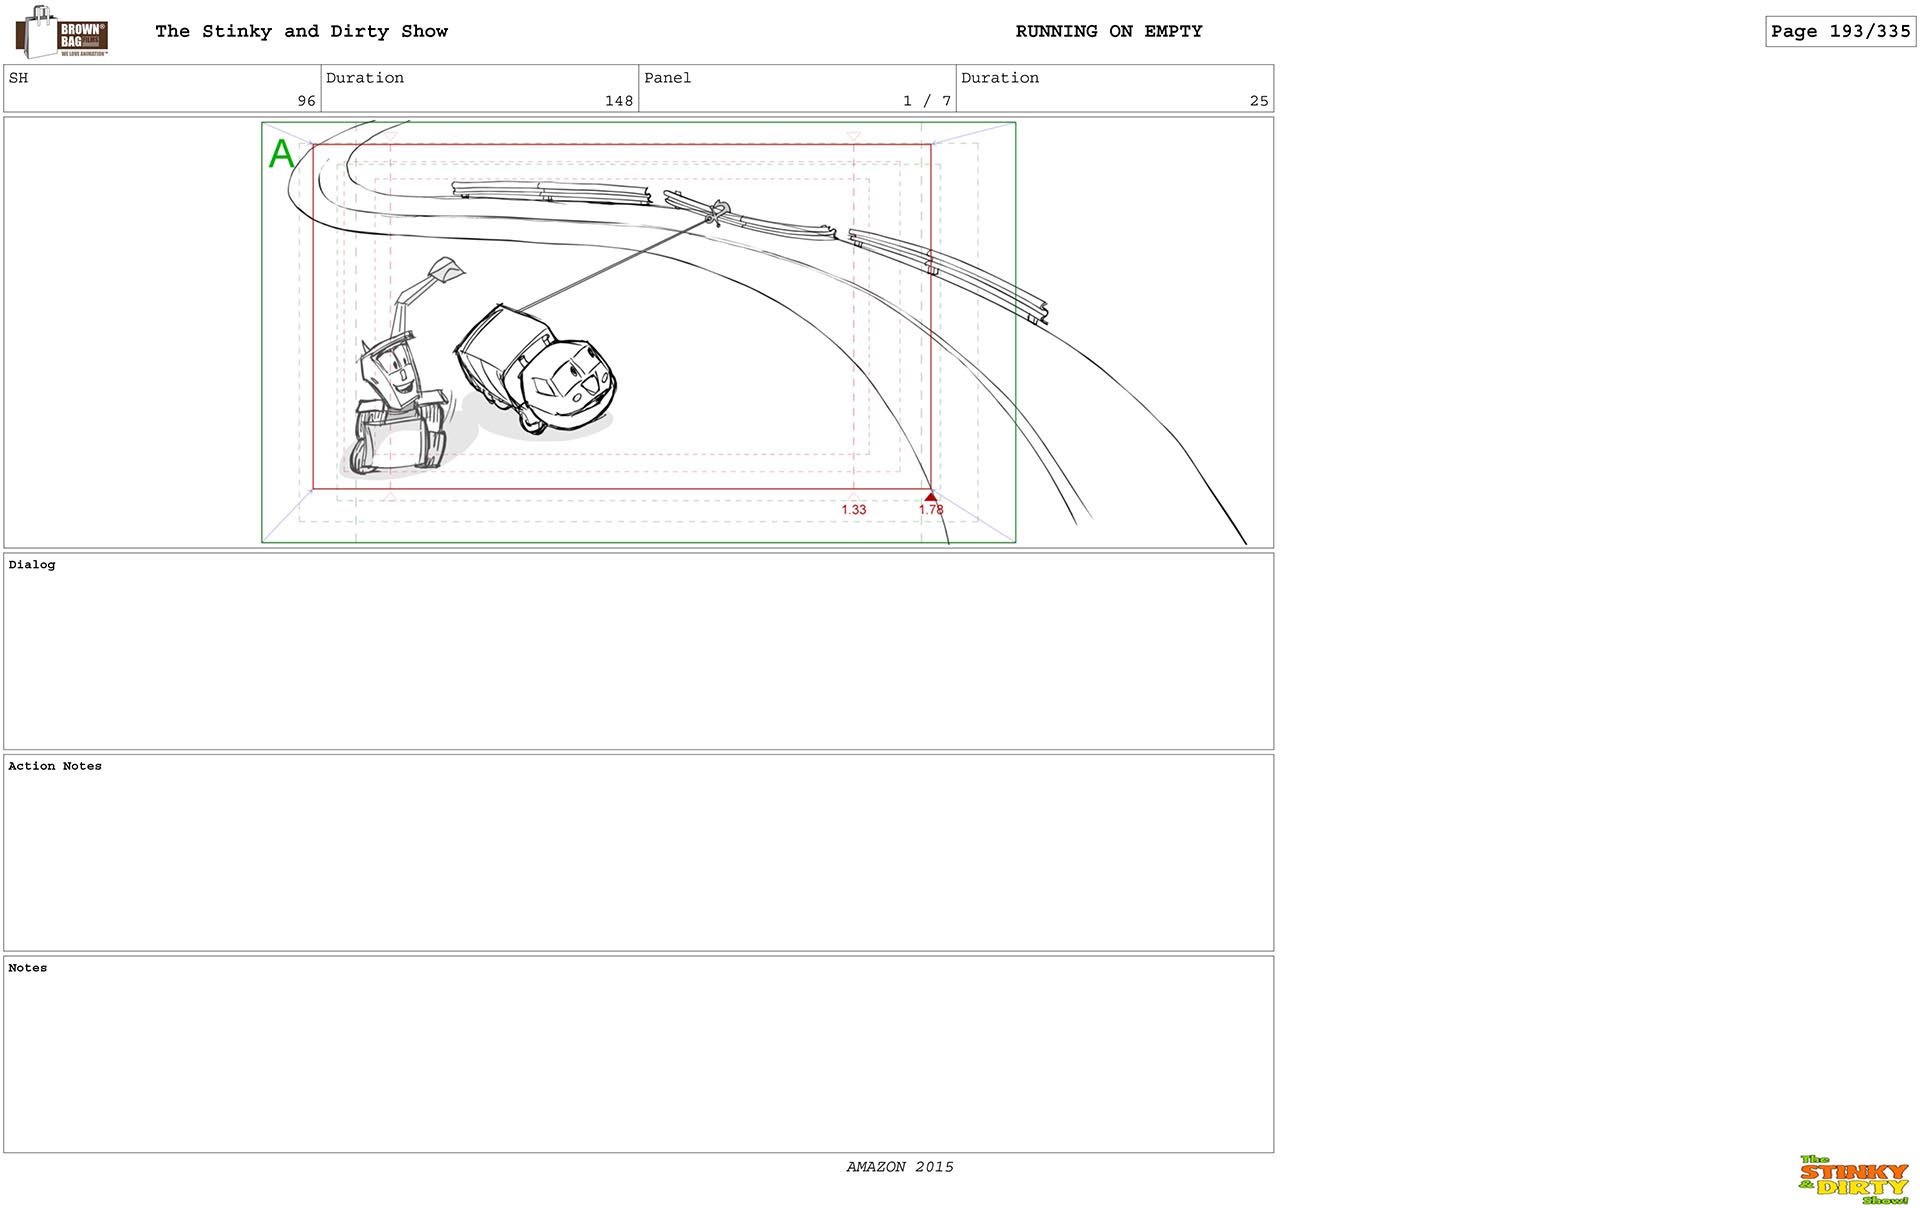Click the SH value 96
The image size is (1920, 1208).
pos(306,101)
